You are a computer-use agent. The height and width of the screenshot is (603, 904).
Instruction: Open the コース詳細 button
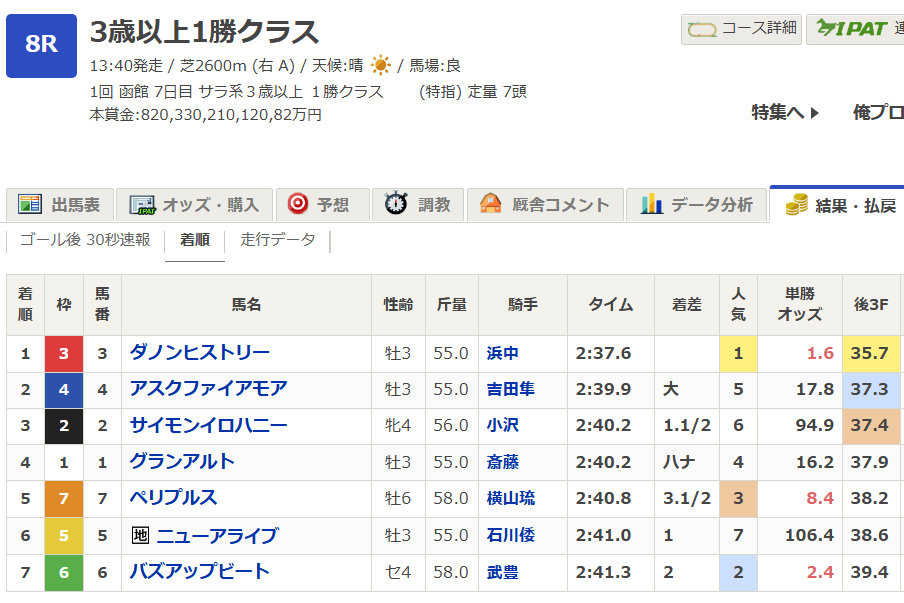tap(741, 29)
